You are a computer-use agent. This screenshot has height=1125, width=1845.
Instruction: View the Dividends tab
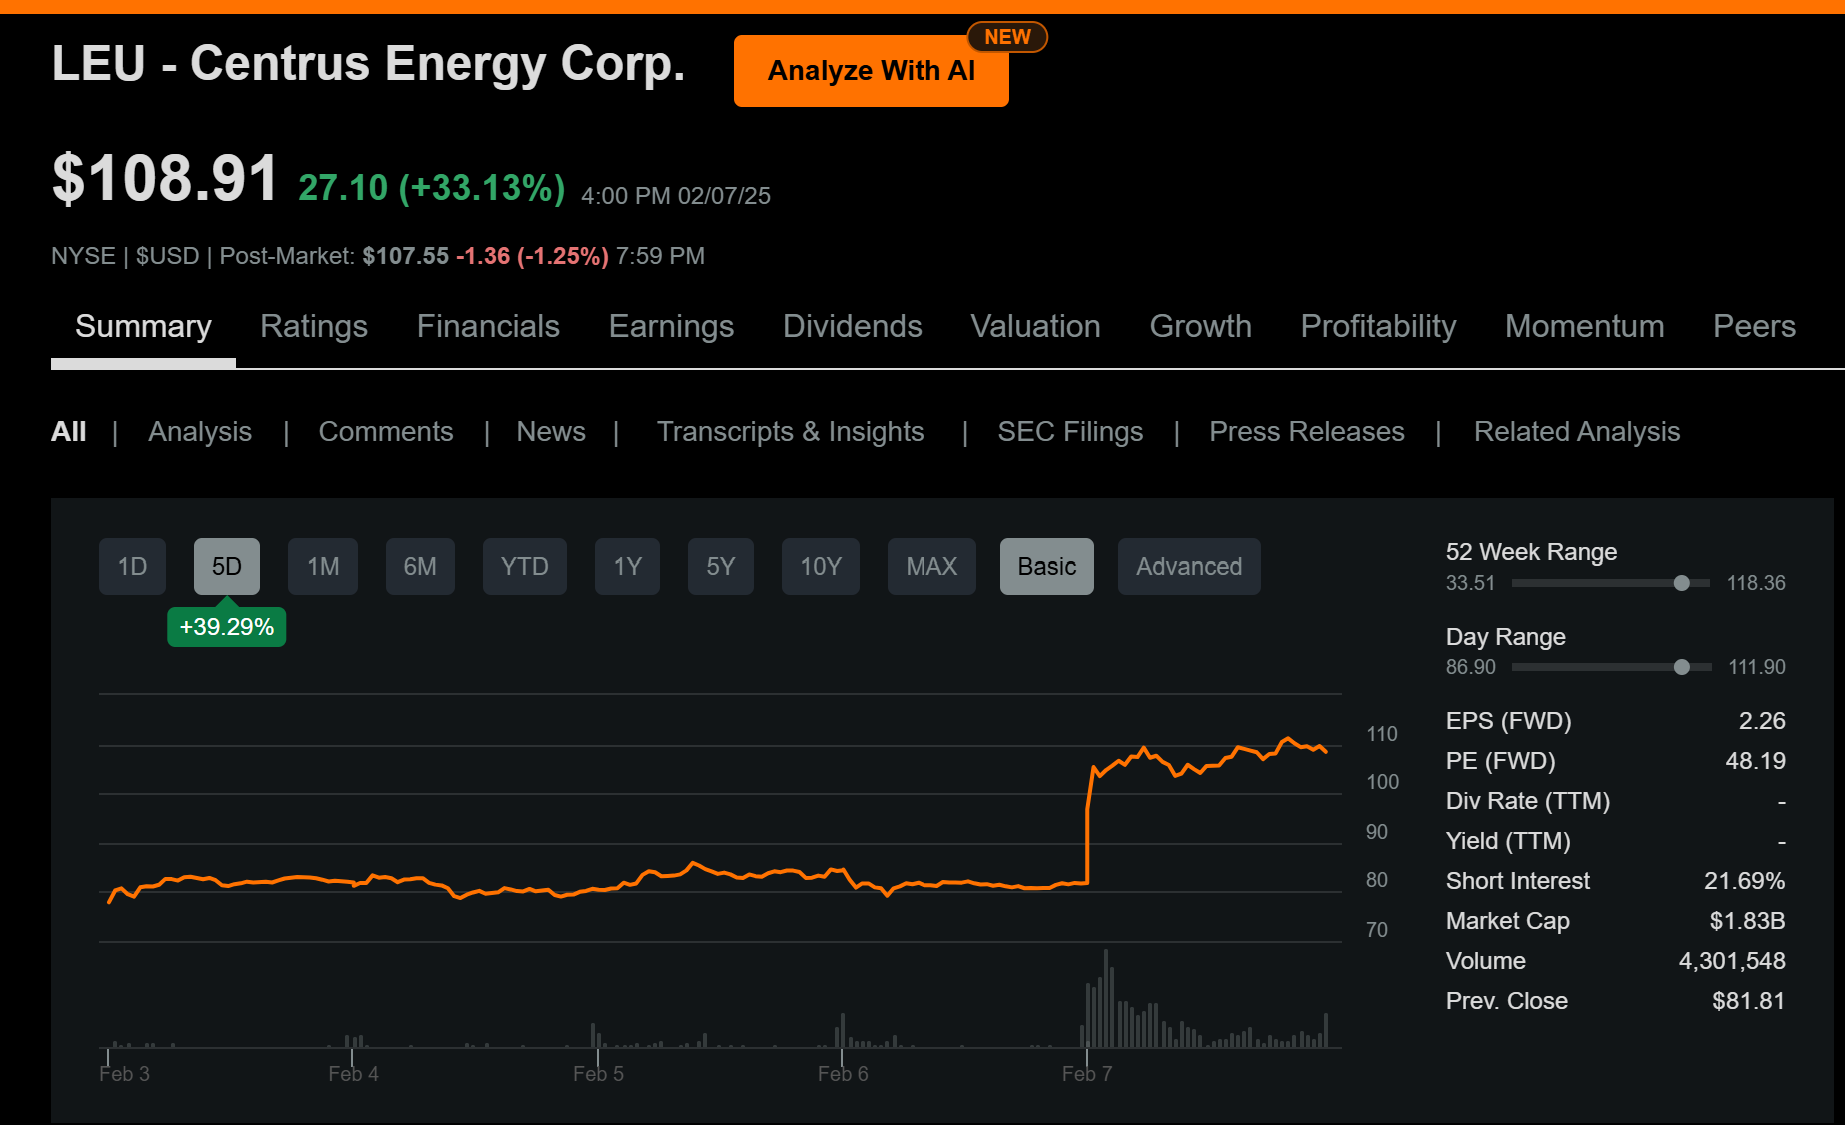(852, 327)
